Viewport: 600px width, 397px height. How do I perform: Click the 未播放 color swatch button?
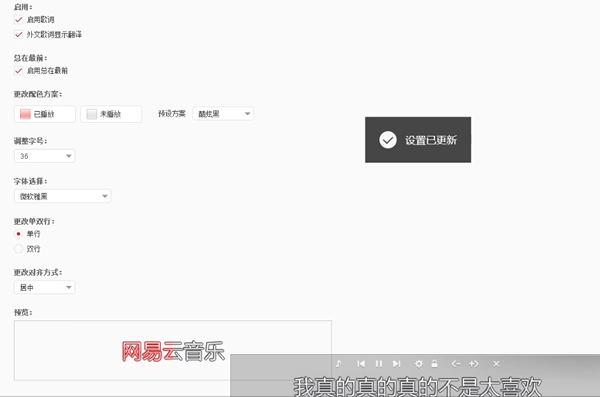pyautogui.click(x=111, y=114)
